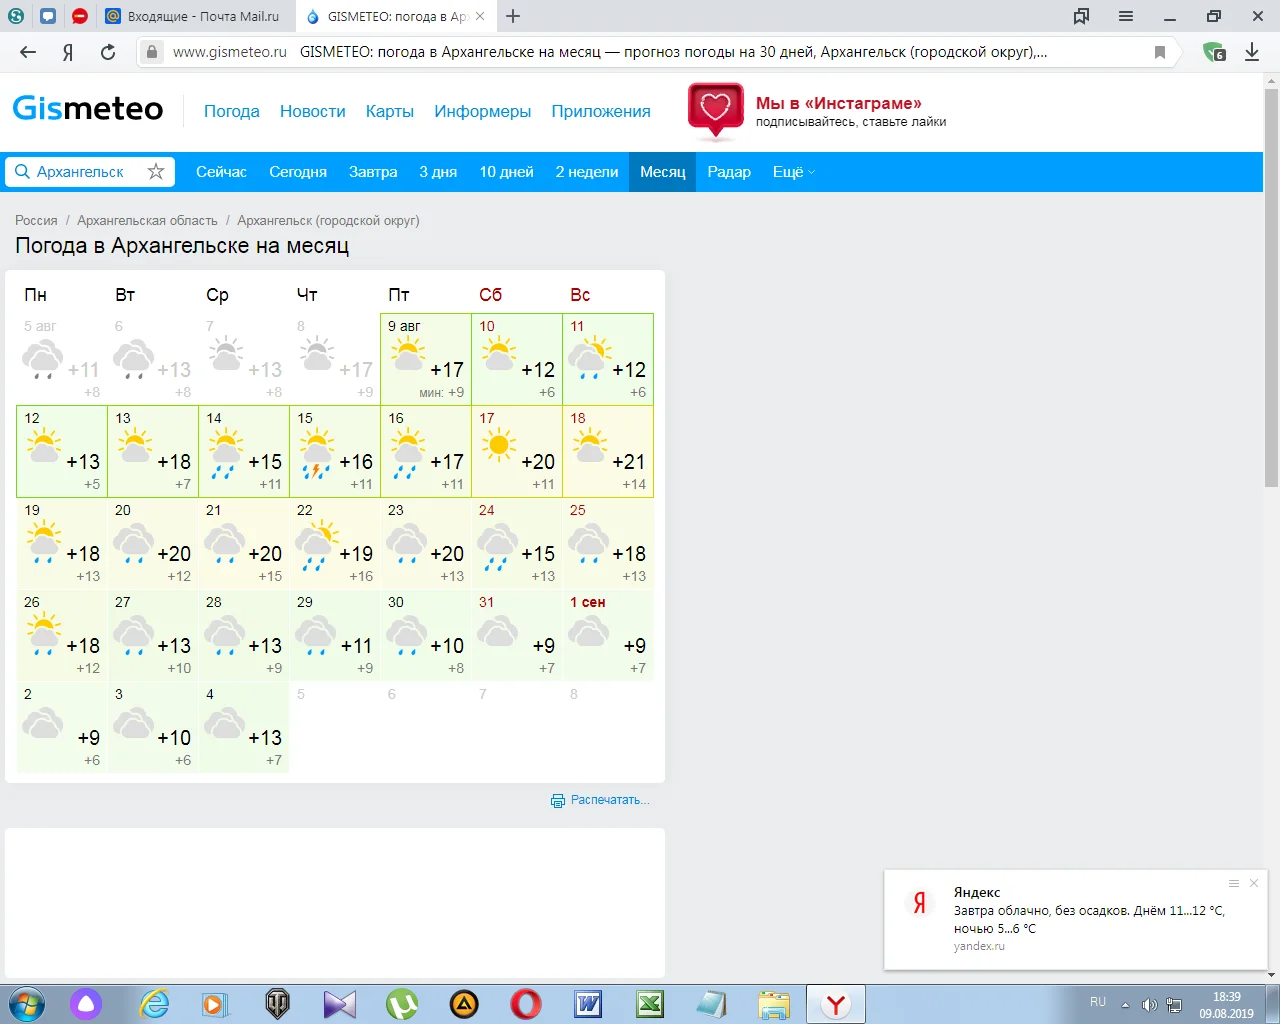
Task: Click the printer icon near Распечатать
Action: [558, 800]
